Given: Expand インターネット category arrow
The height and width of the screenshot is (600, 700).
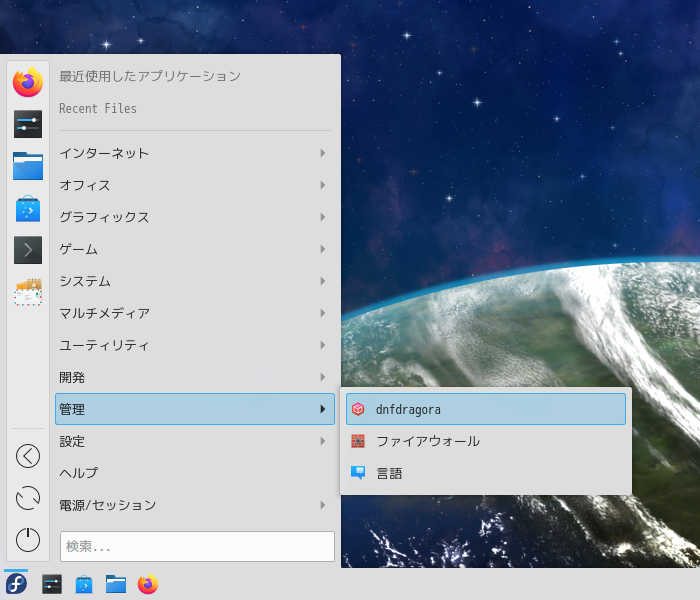Looking at the screenshot, I should pos(323,153).
